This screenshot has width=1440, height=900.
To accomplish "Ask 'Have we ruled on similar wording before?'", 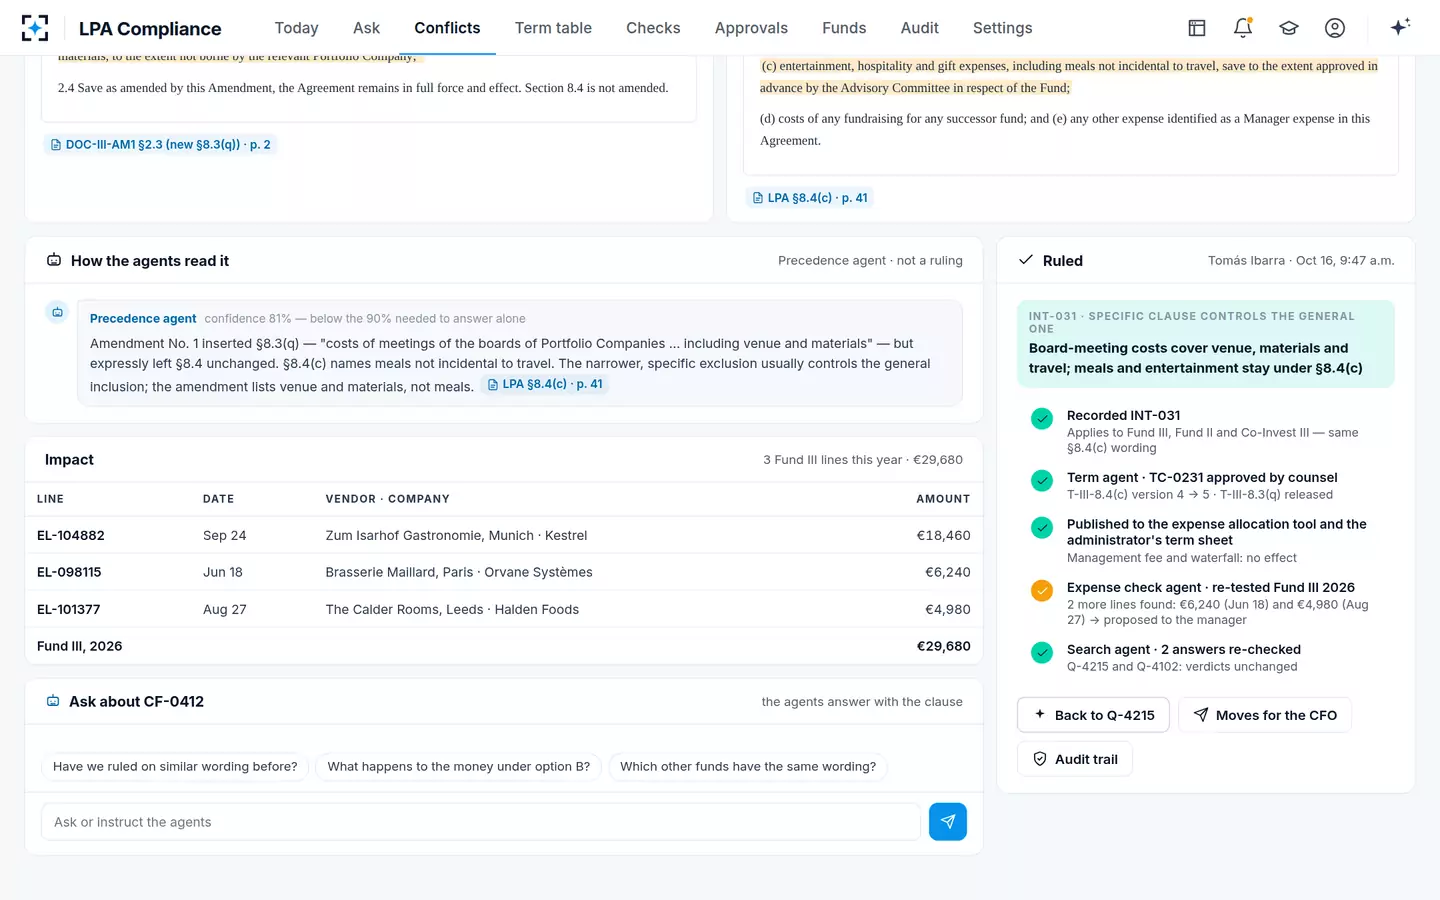I will point(175,767).
